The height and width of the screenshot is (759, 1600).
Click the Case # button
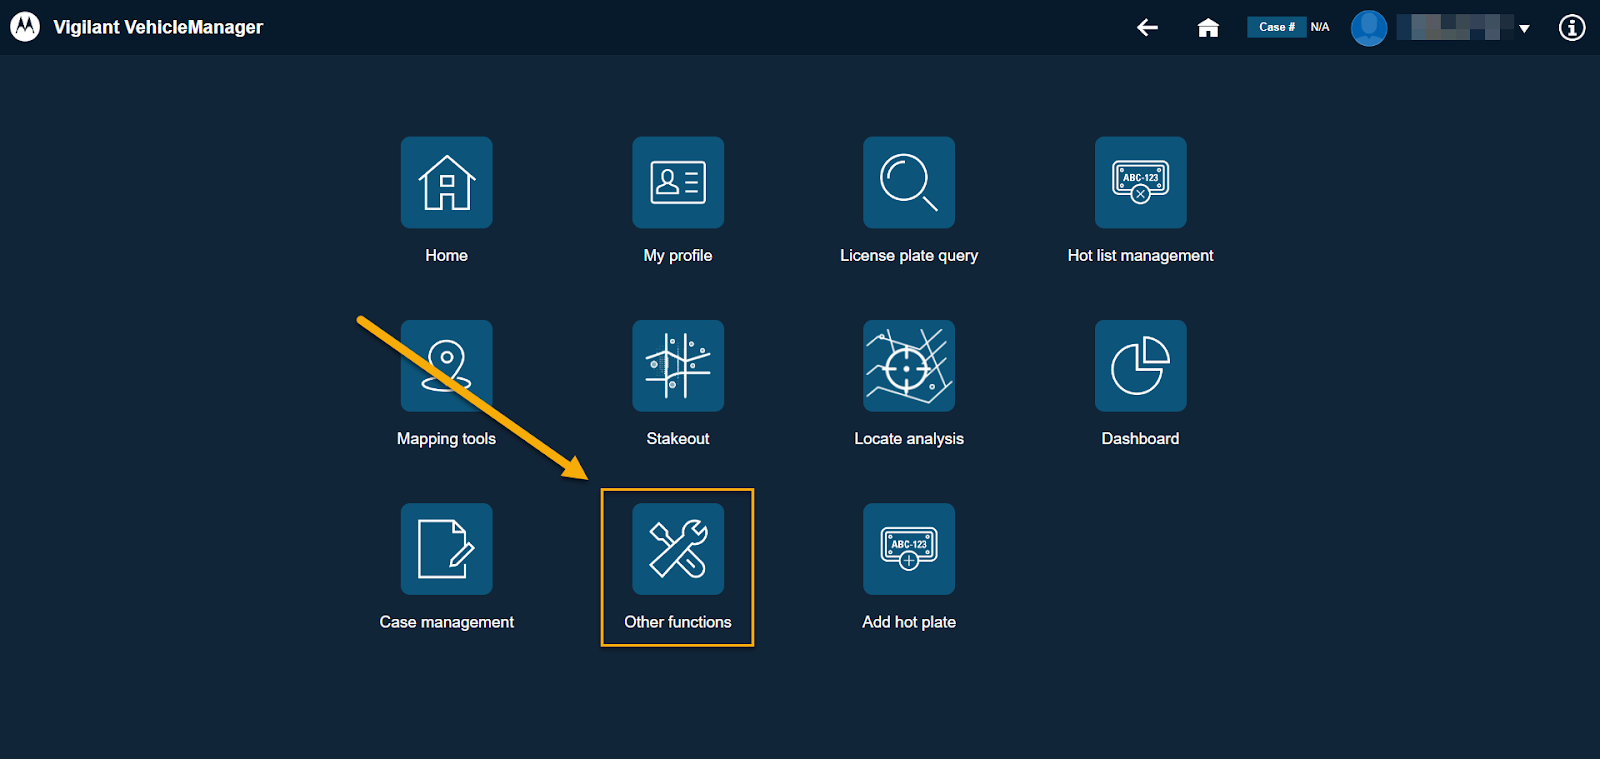coord(1276,27)
